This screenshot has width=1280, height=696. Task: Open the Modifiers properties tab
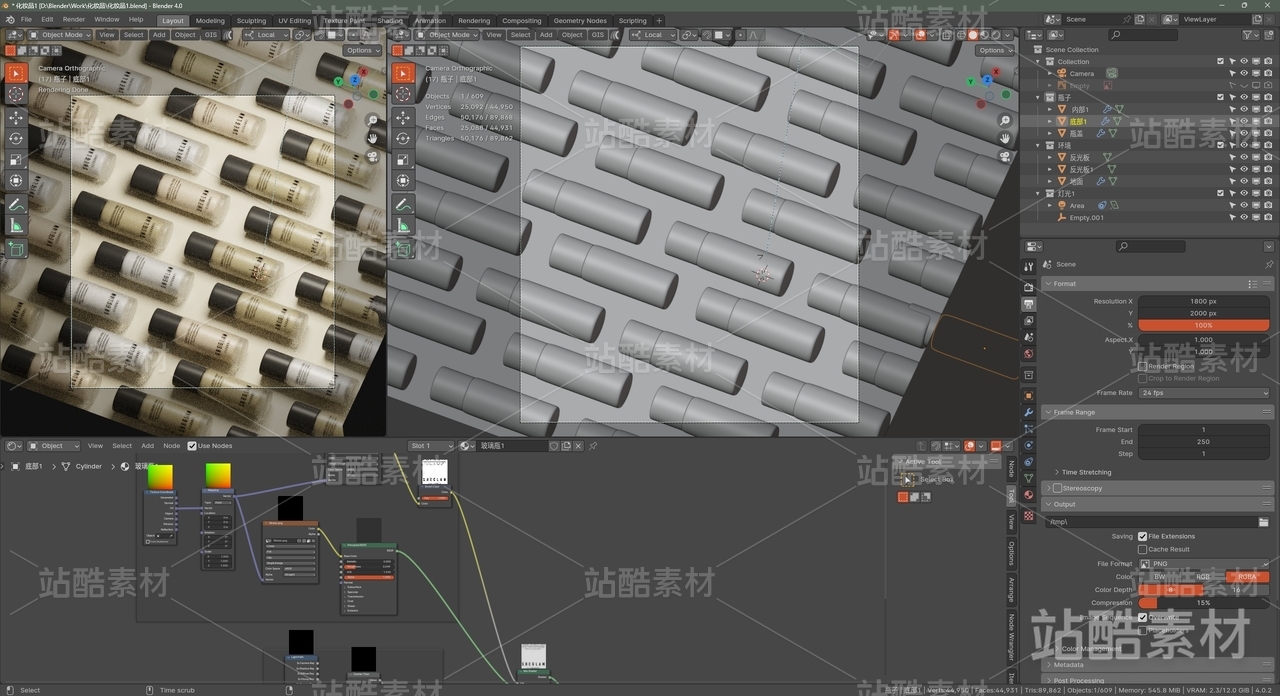pyautogui.click(x=1028, y=412)
